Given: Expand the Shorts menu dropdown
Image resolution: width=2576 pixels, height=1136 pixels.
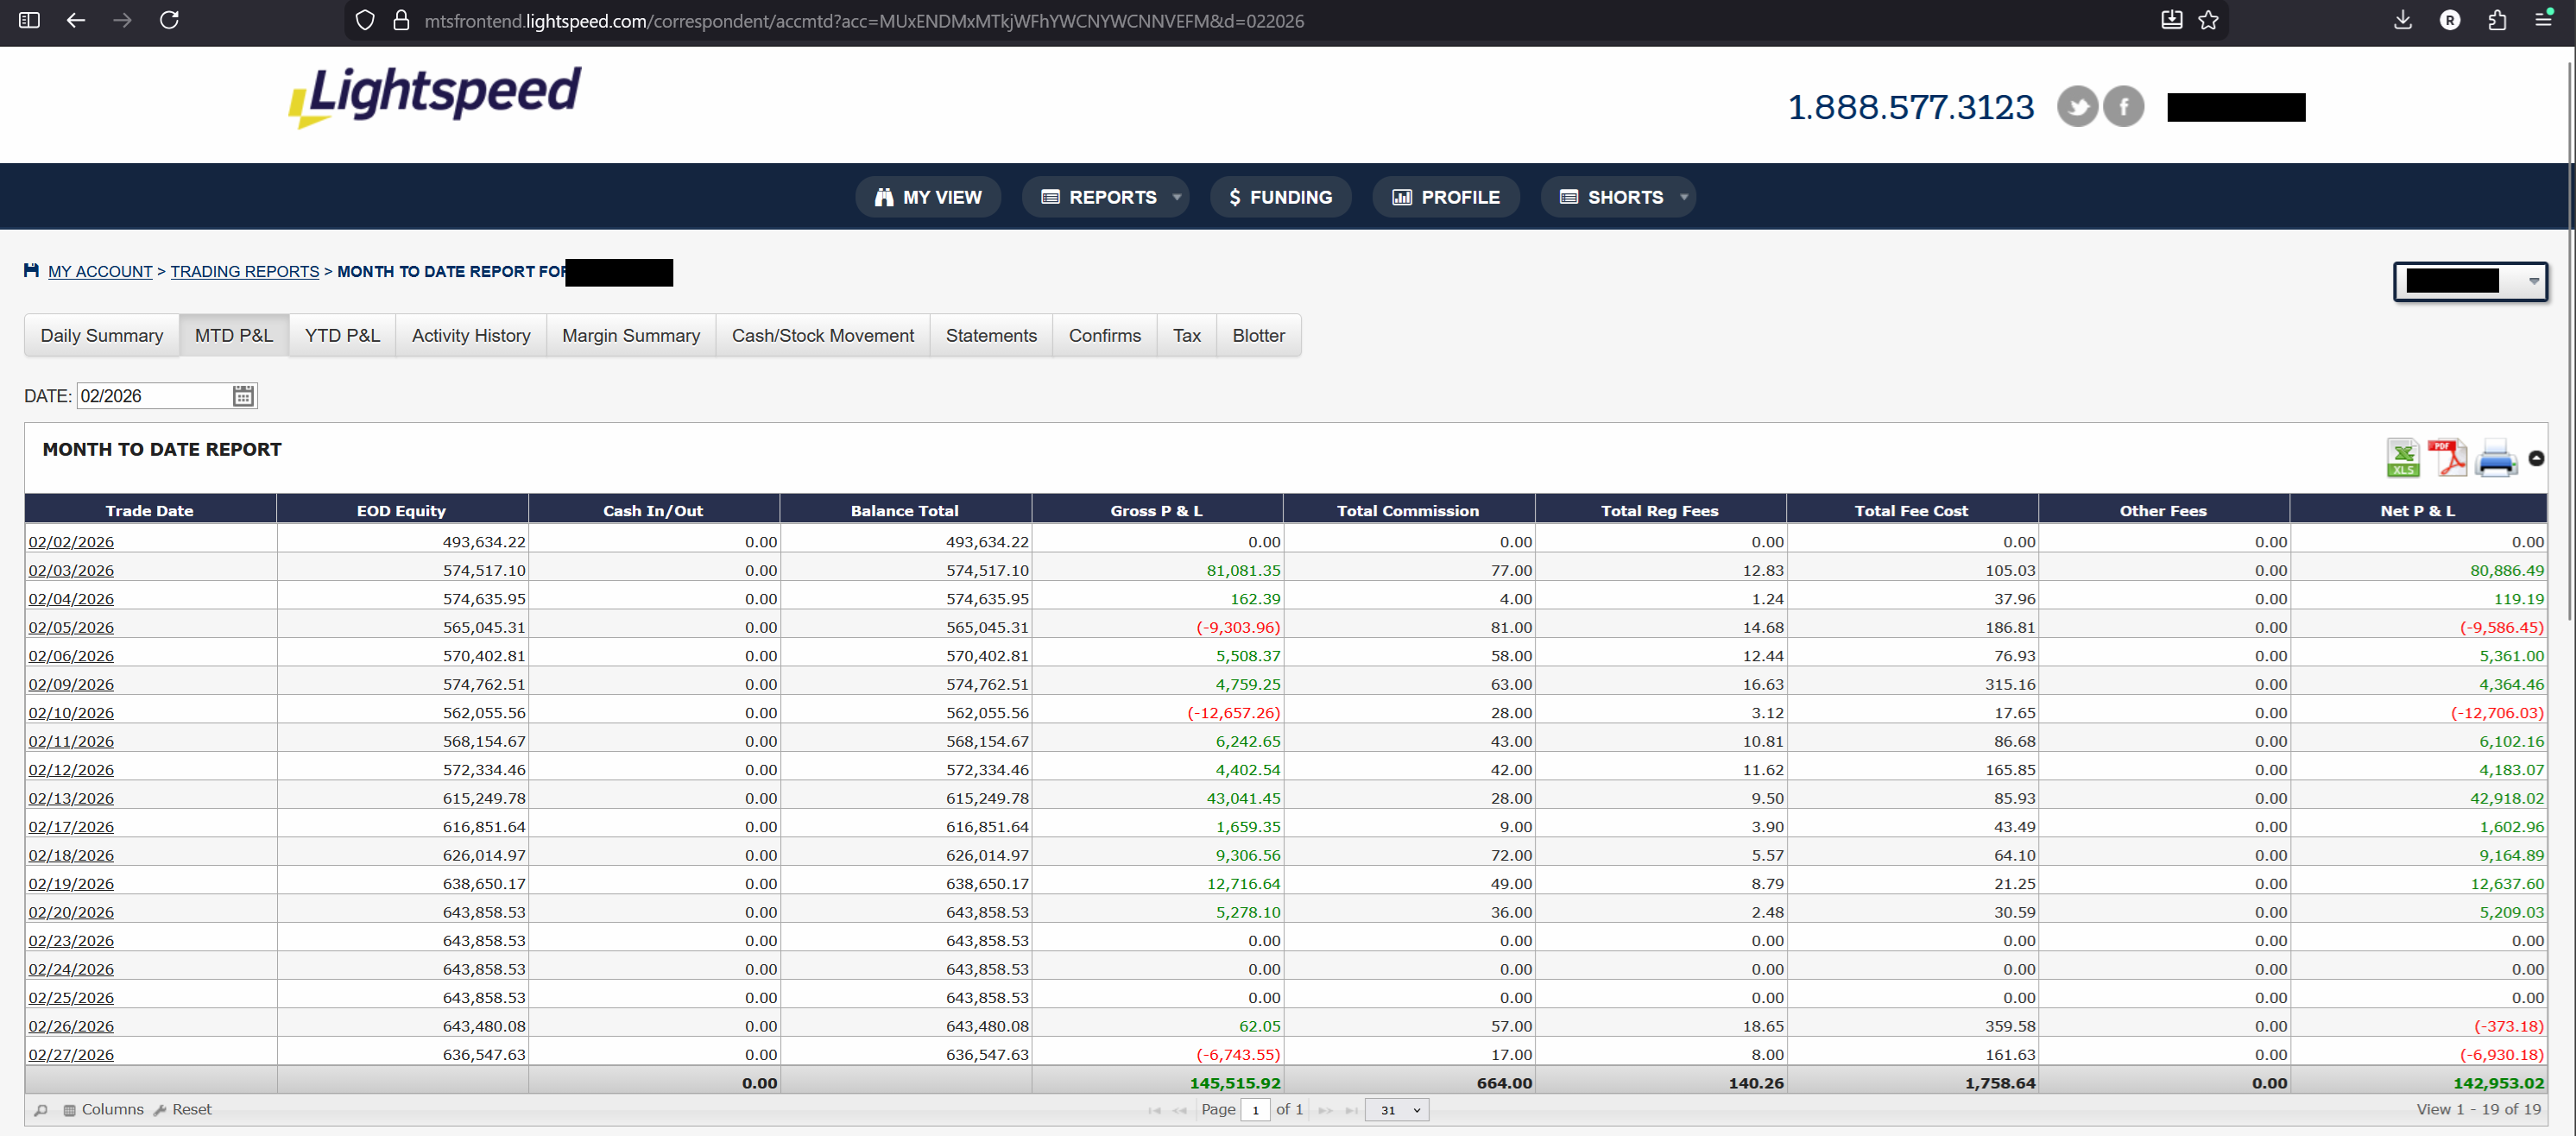Looking at the screenshot, I should (1684, 197).
